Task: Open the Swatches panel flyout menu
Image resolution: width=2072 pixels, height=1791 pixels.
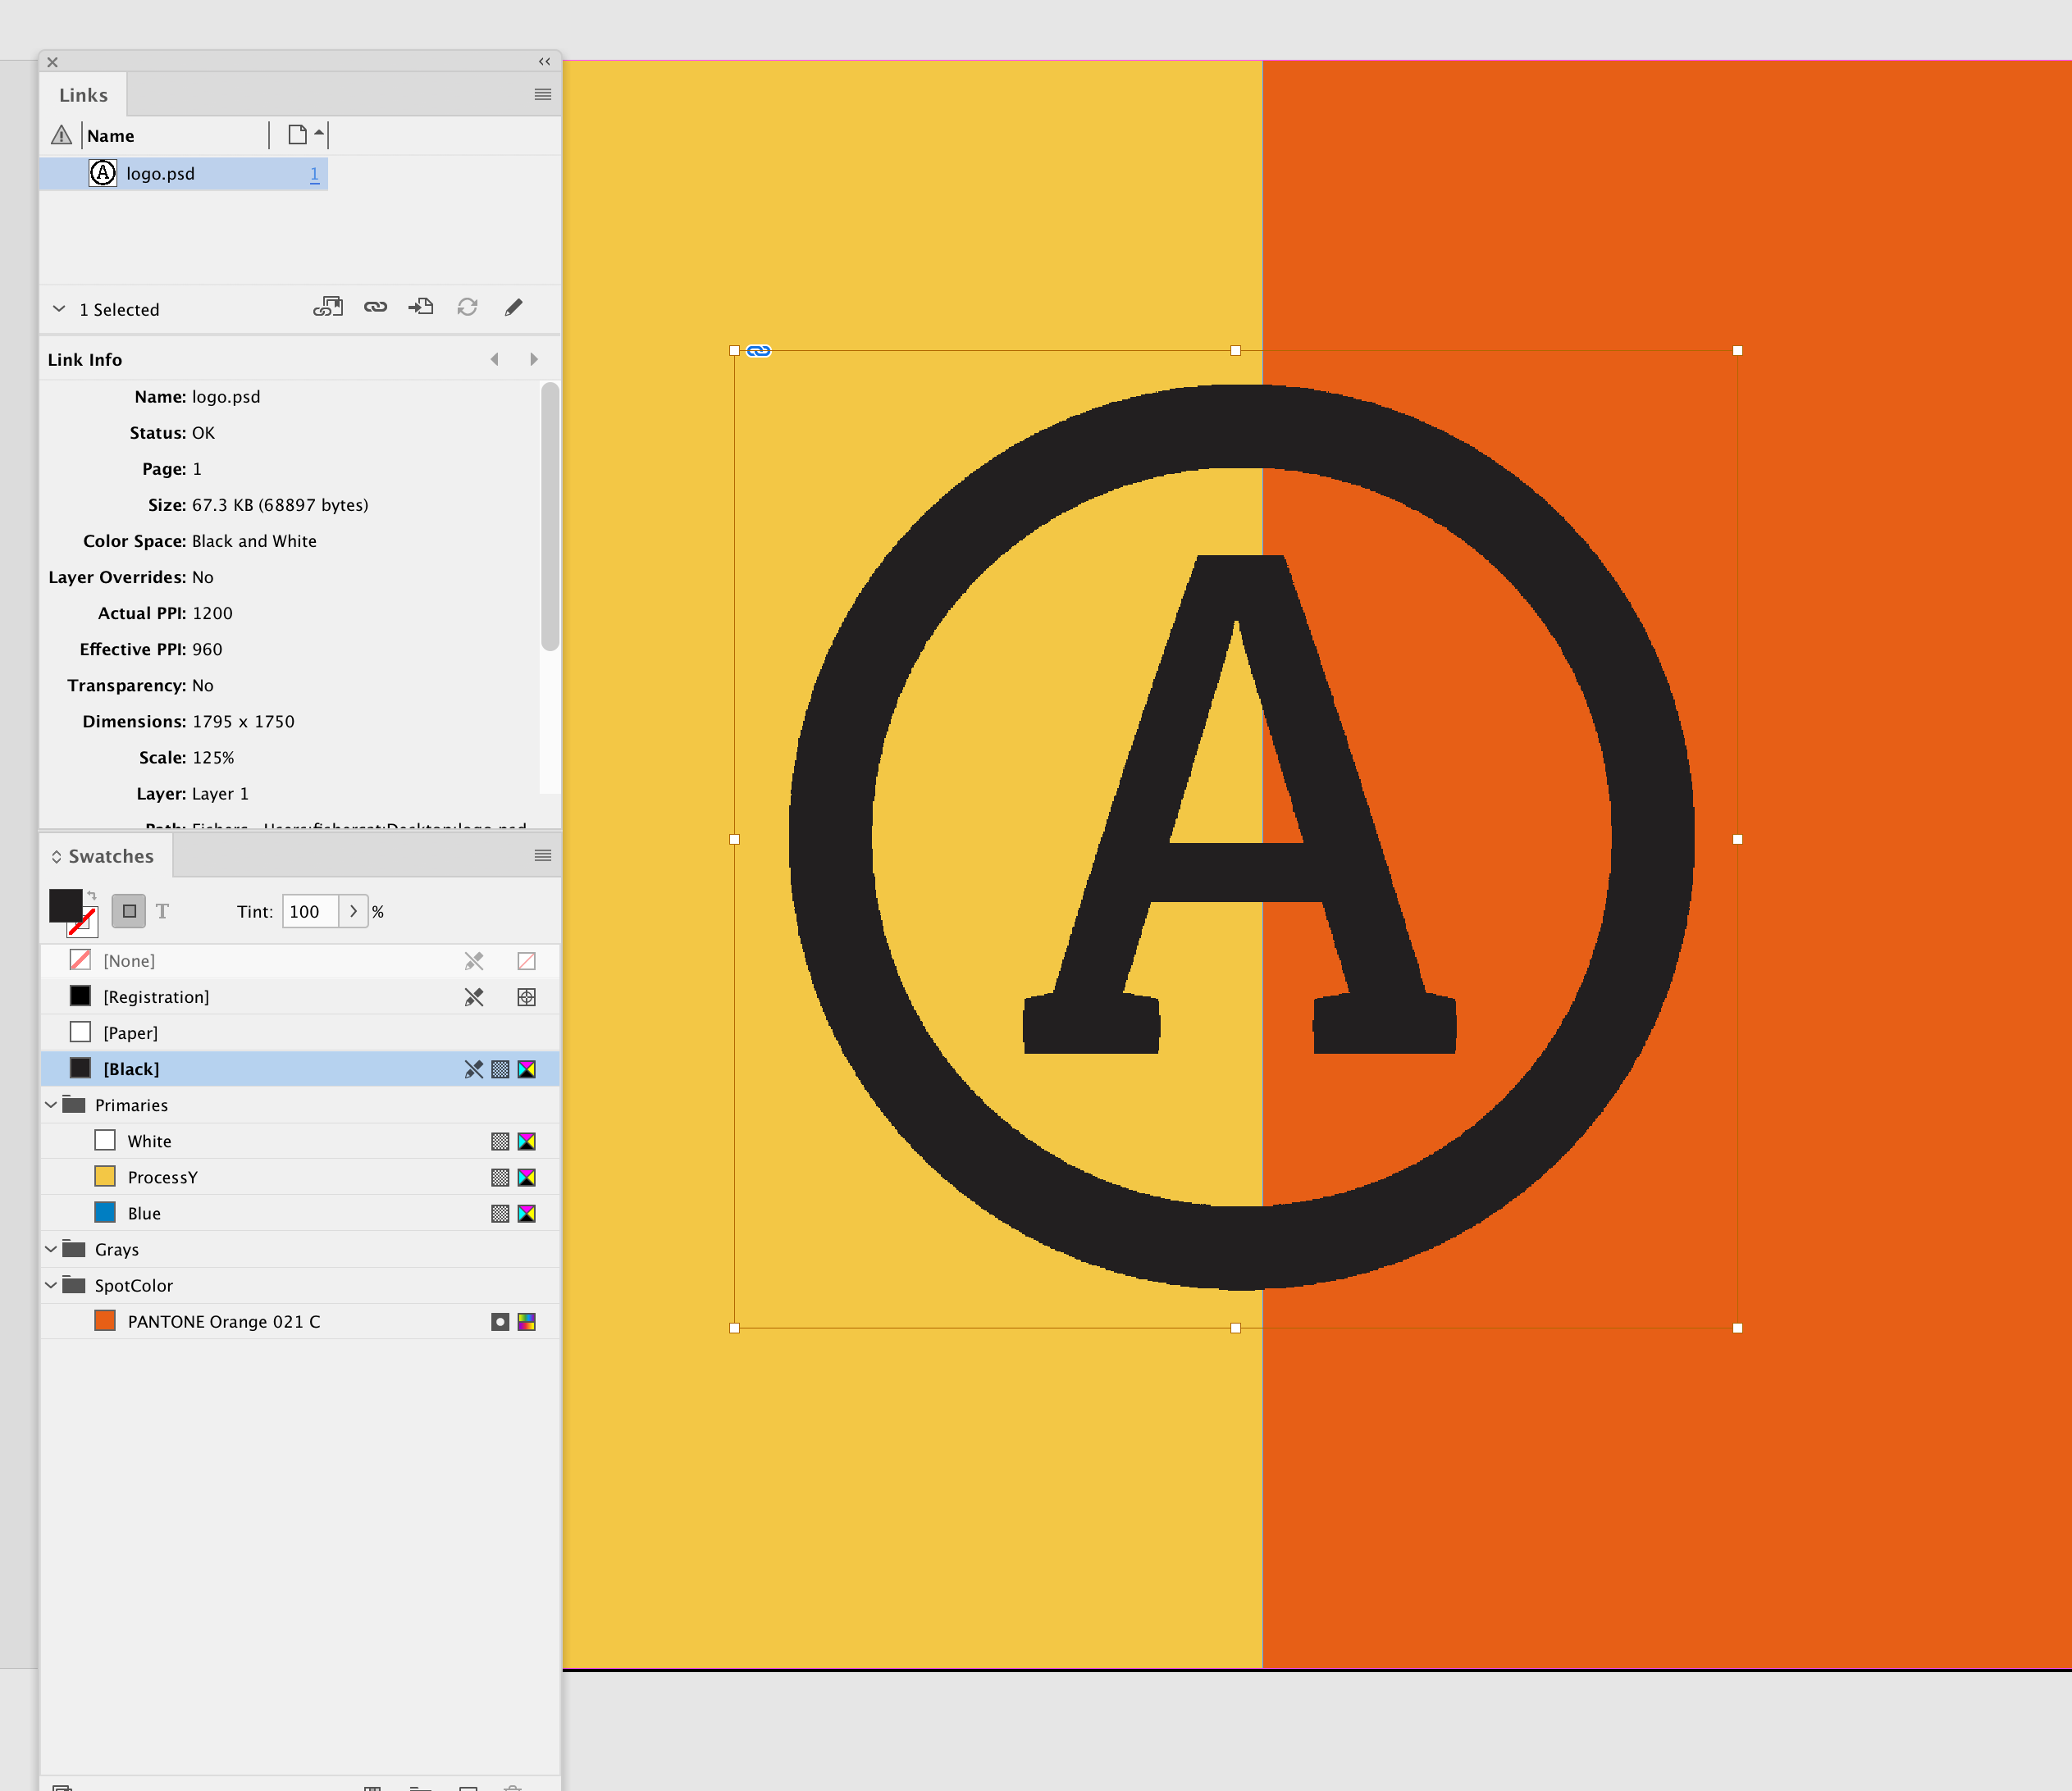Action: 543,856
